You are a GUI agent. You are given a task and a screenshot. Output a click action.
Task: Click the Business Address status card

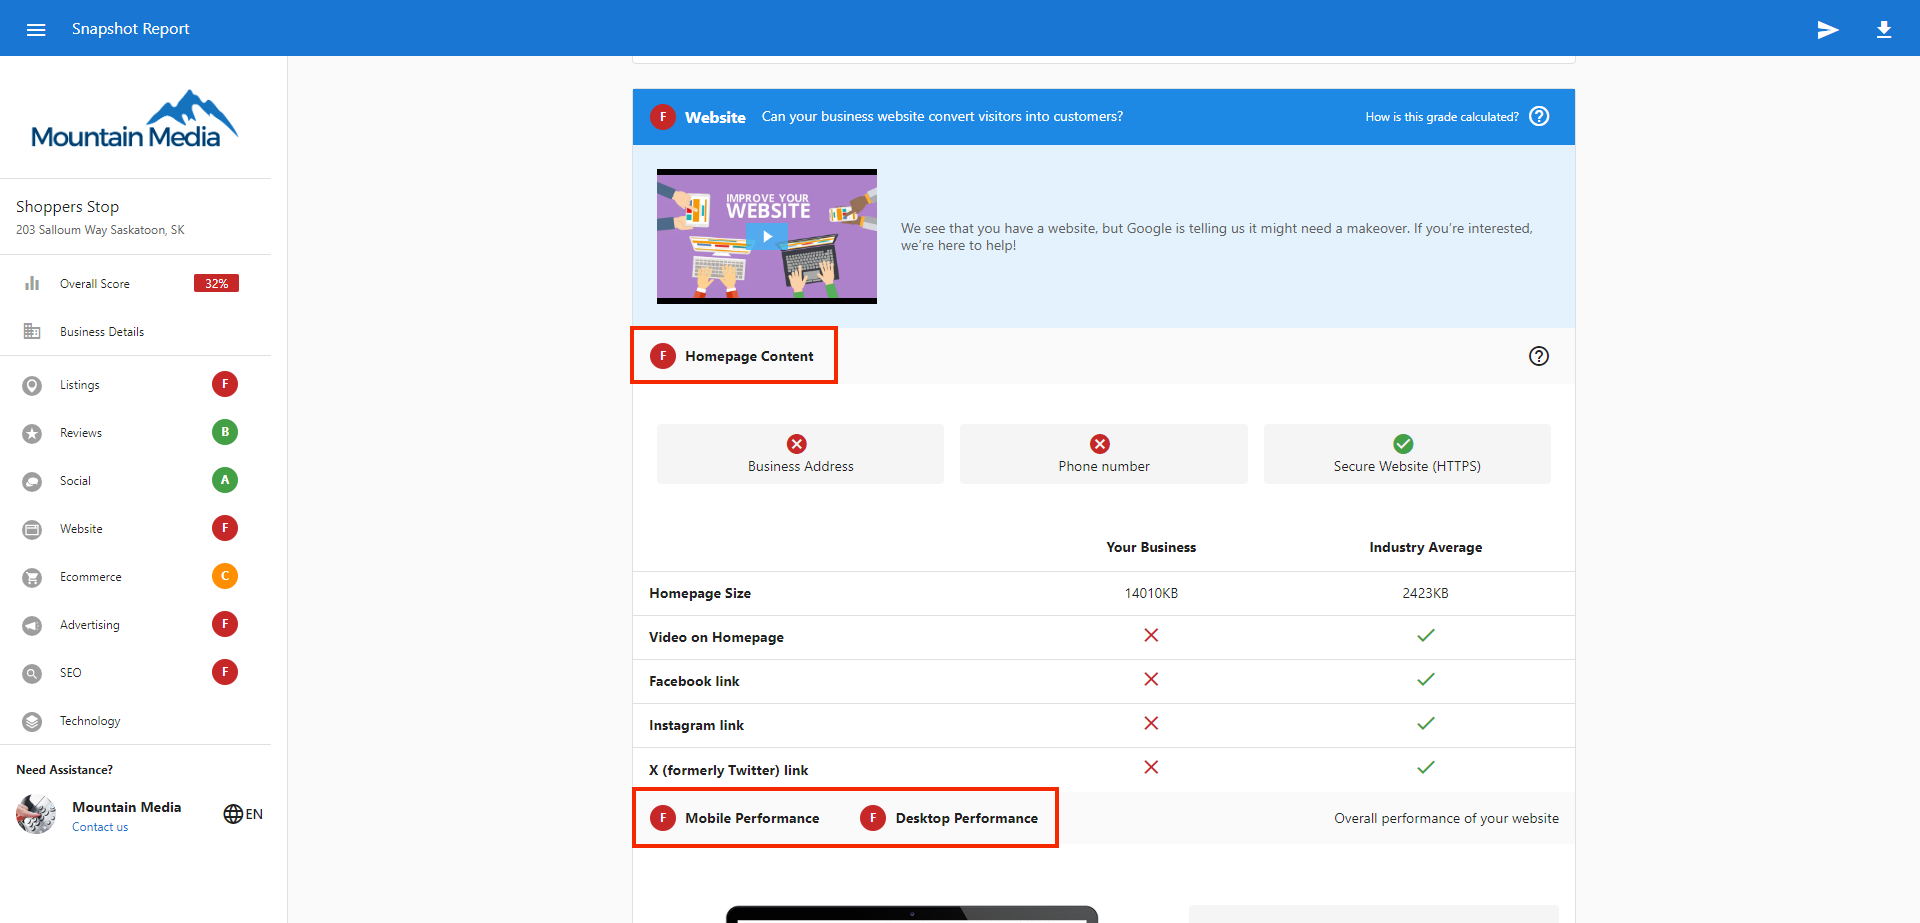click(x=800, y=454)
